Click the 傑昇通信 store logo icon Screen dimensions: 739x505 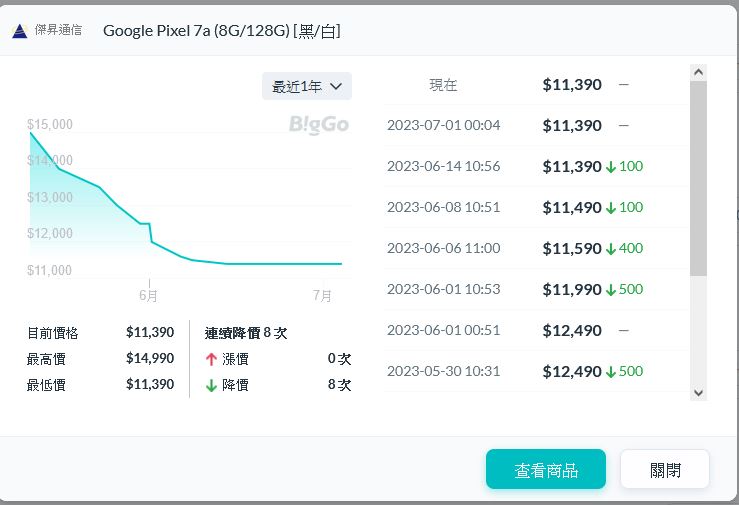(19, 31)
